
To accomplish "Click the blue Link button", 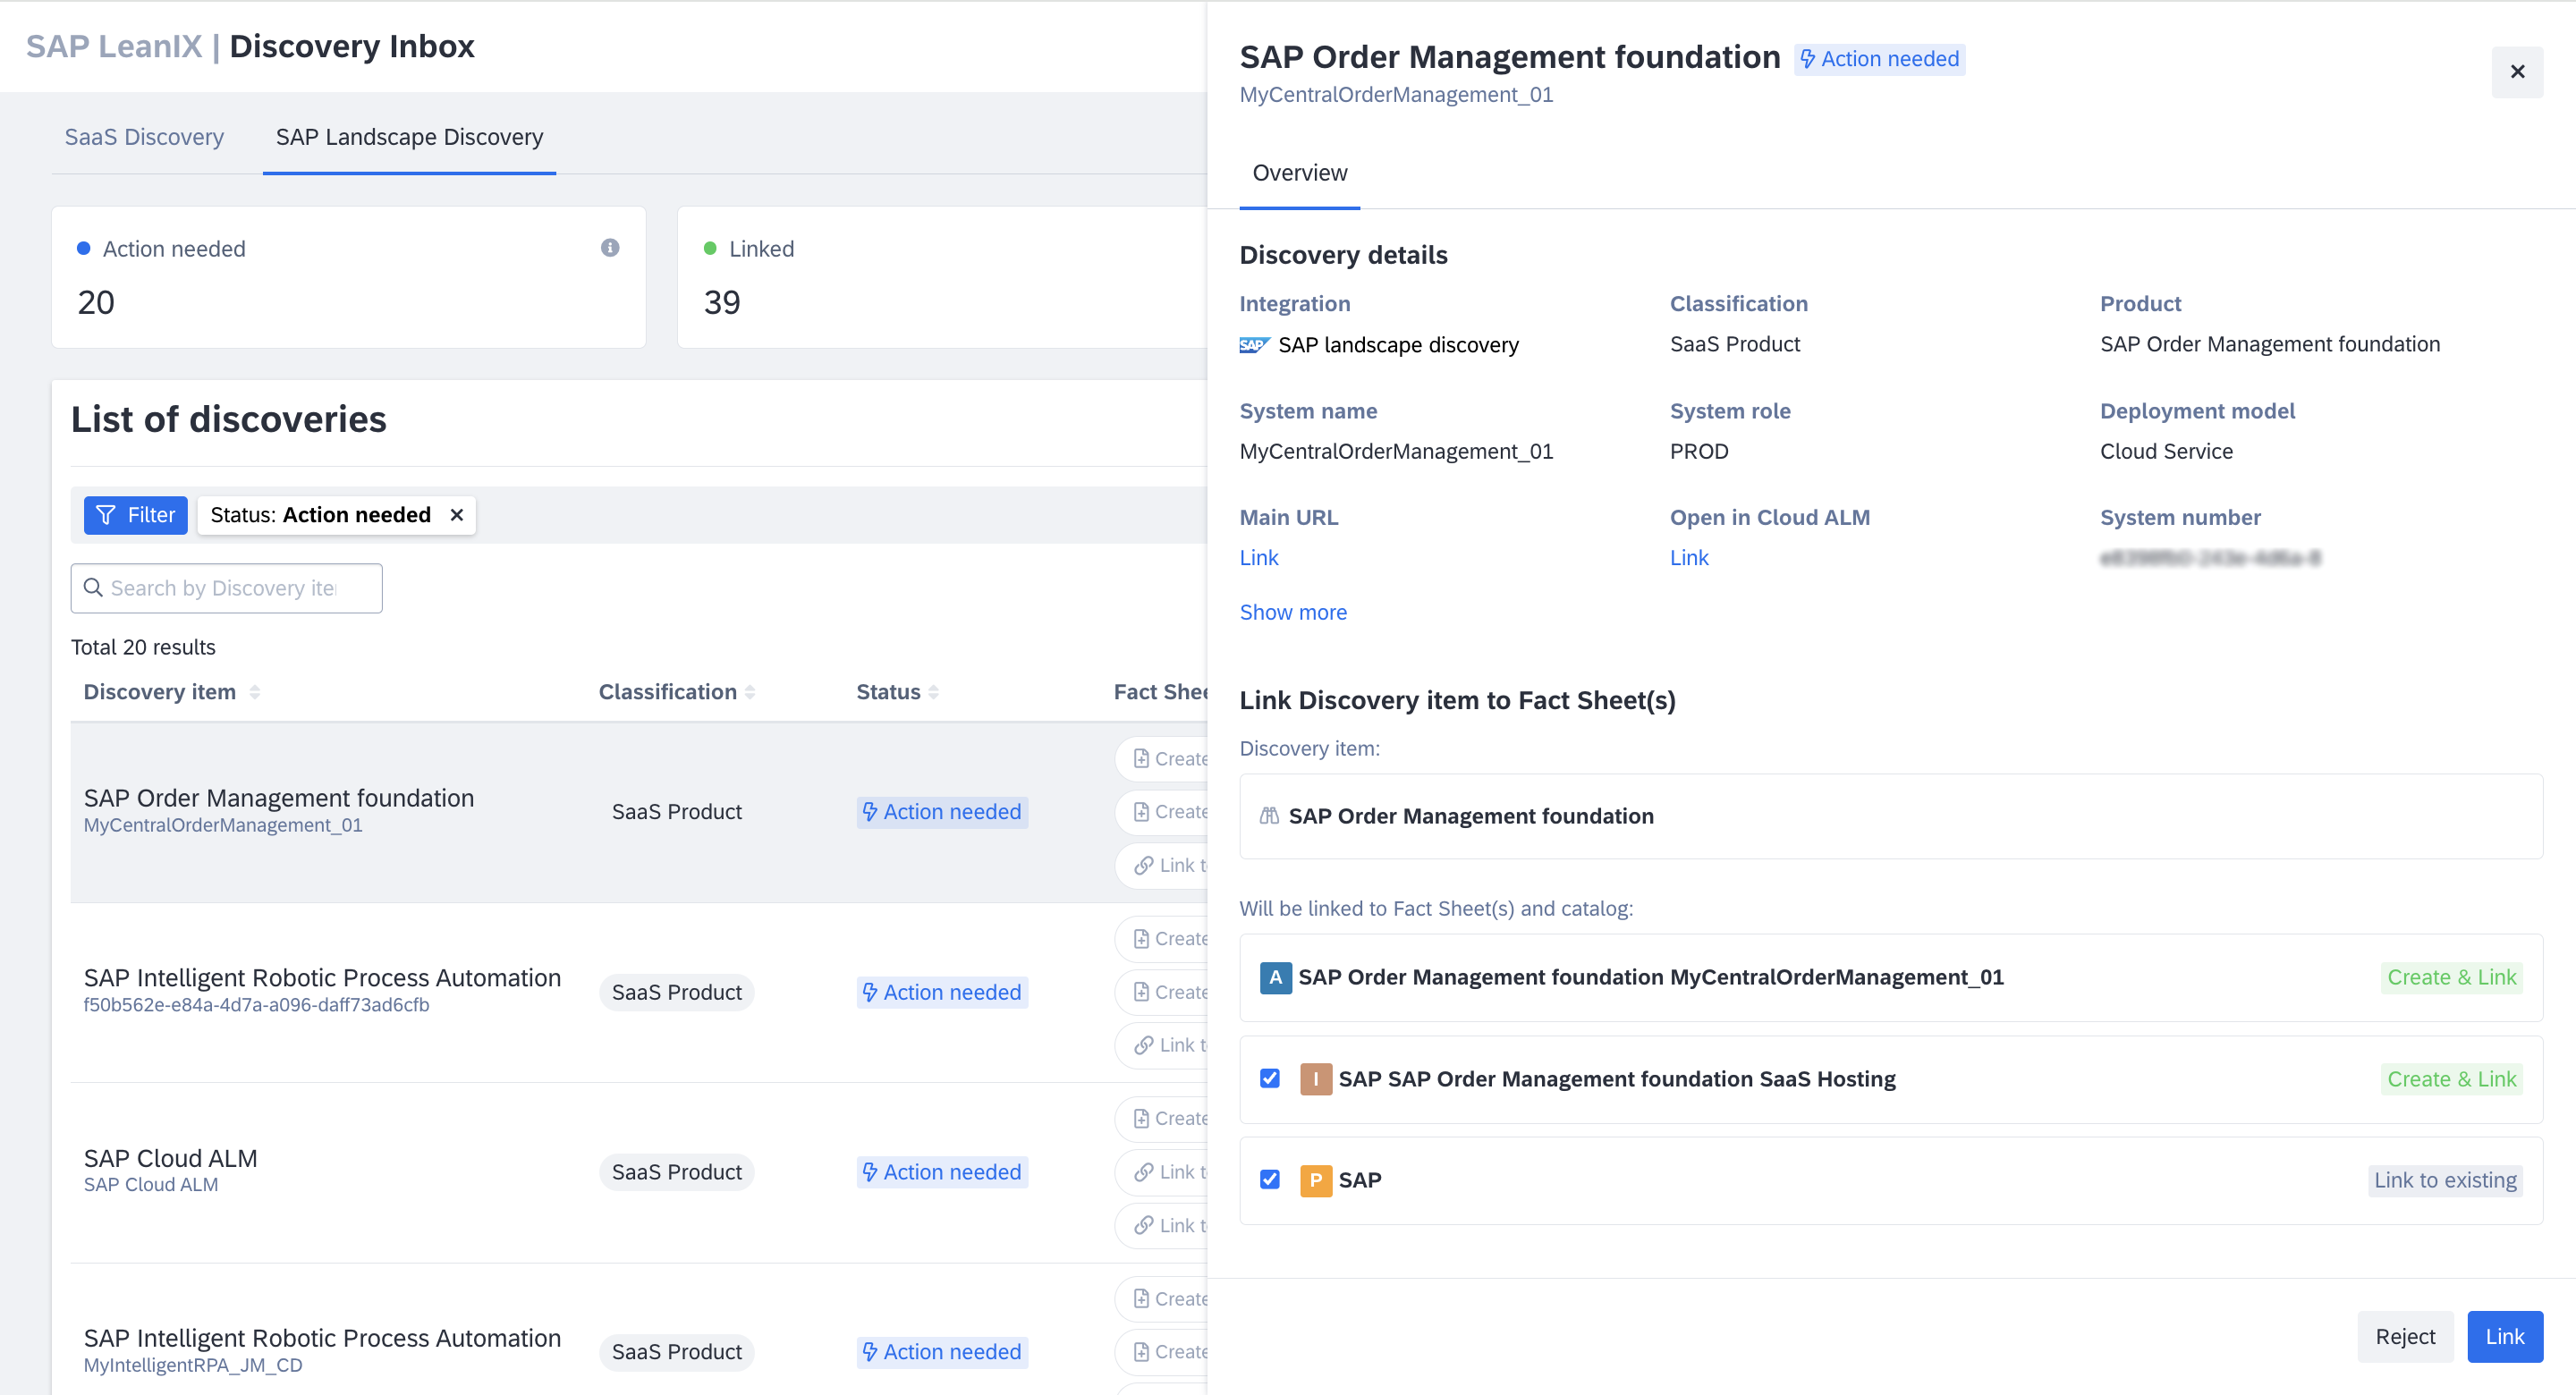I will coord(2504,1336).
